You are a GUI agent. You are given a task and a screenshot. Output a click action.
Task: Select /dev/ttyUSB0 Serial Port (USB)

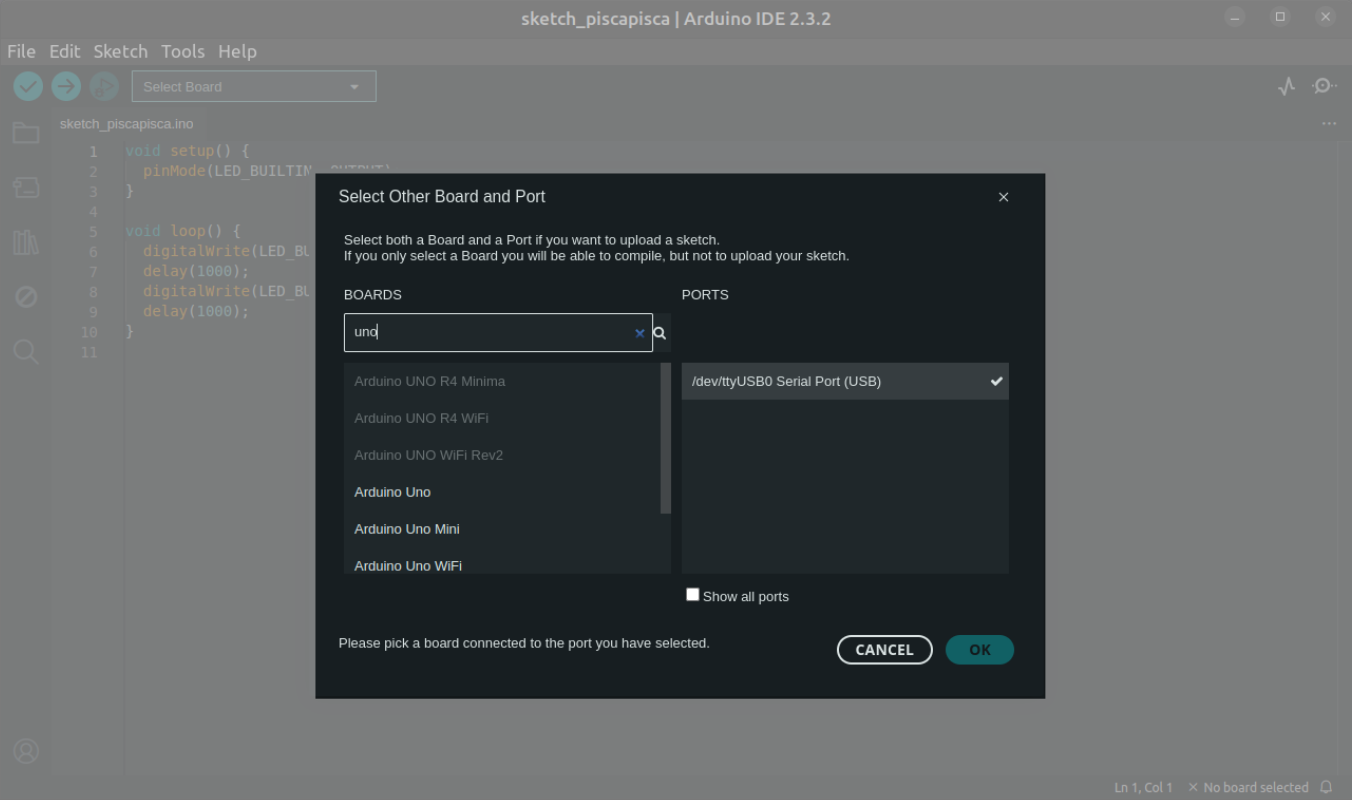point(845,381)
